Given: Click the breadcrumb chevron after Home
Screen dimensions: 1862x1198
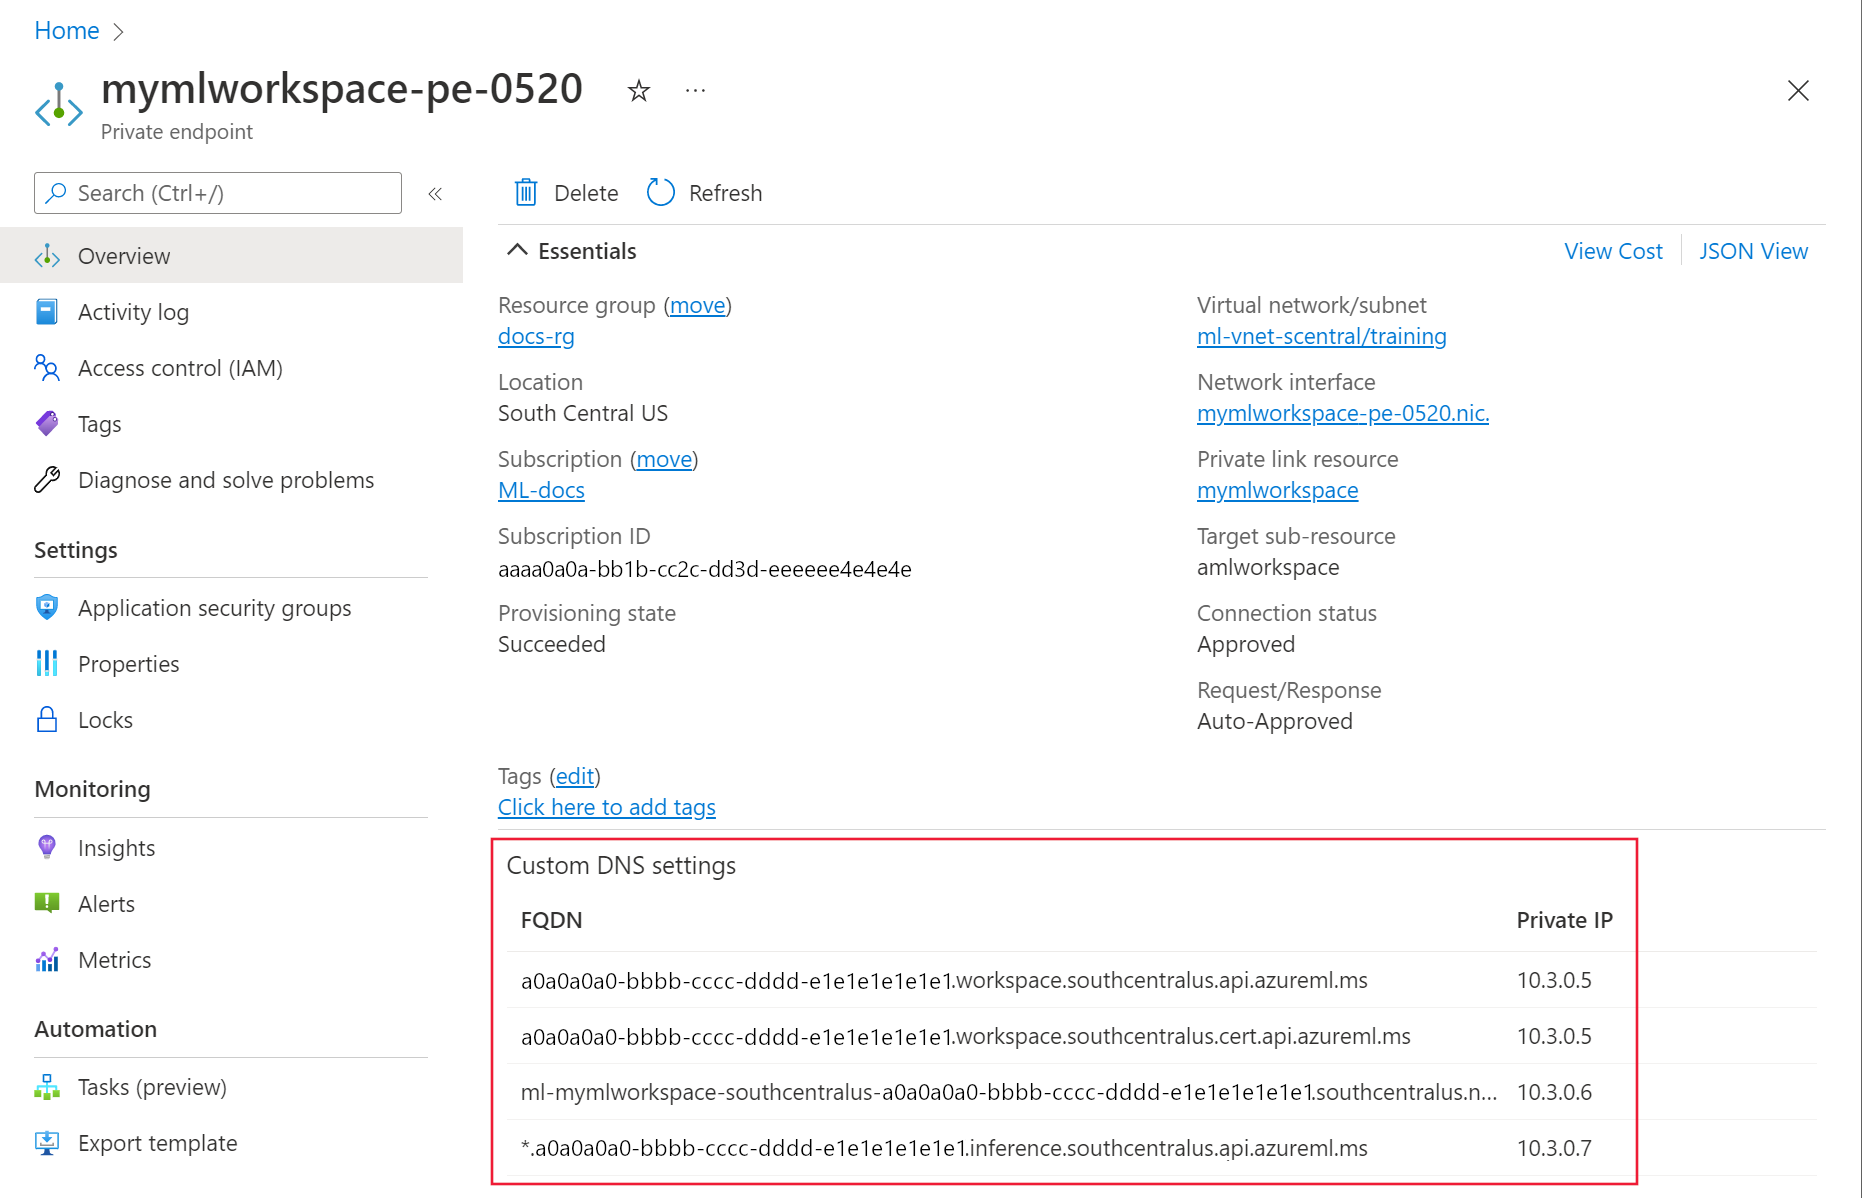Looking at the screenshot, I should coord(118,31).
